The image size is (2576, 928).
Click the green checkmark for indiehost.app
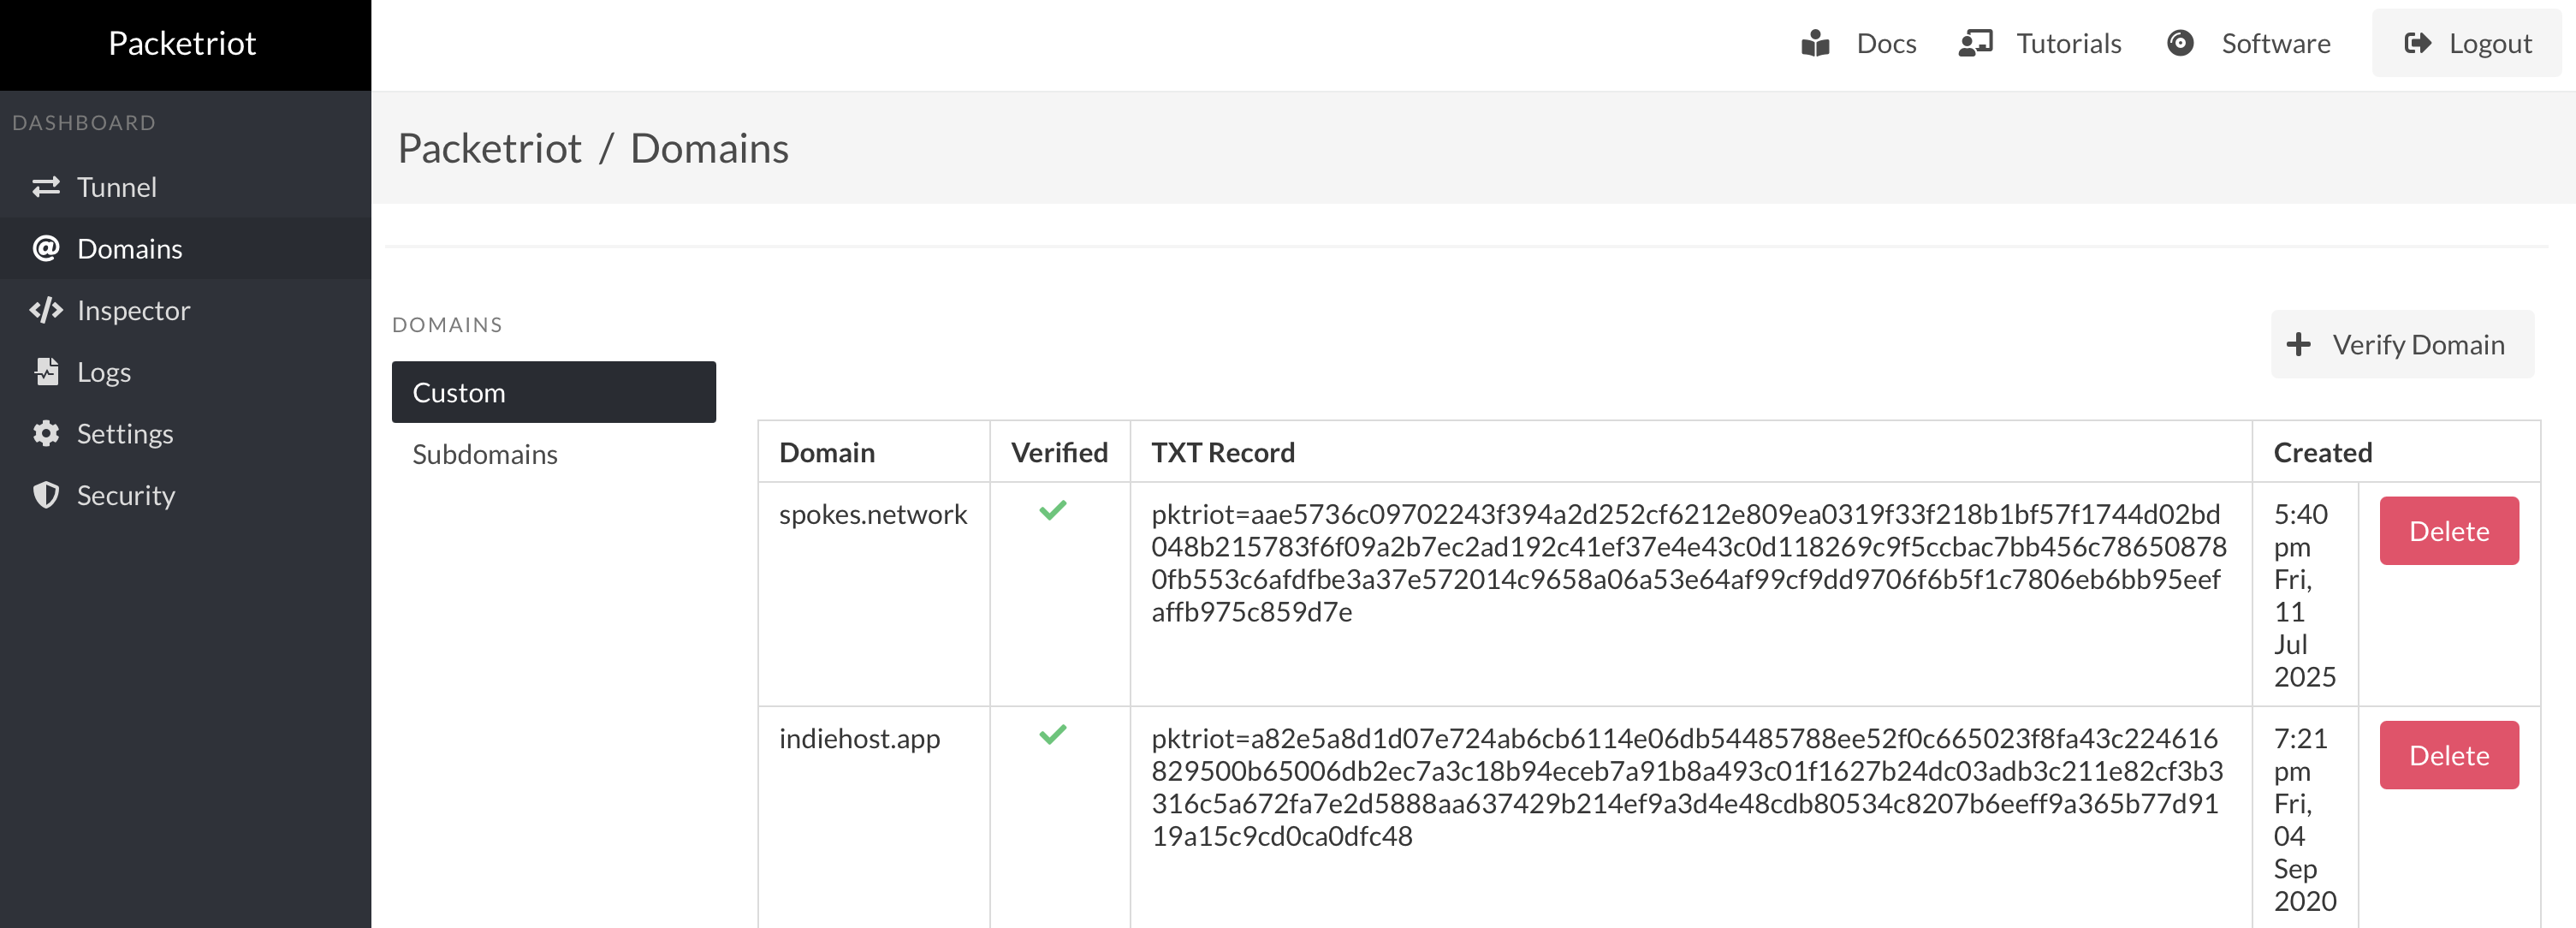[x=1053, y=734]
